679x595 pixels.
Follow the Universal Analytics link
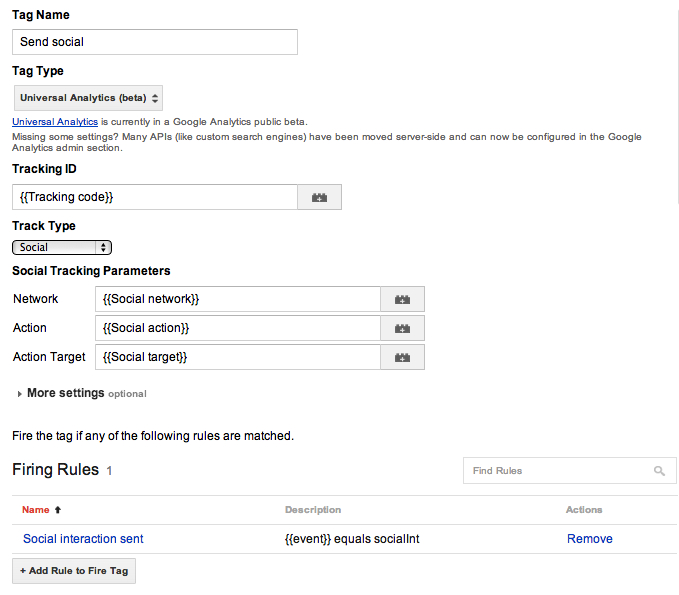(55, 122)
